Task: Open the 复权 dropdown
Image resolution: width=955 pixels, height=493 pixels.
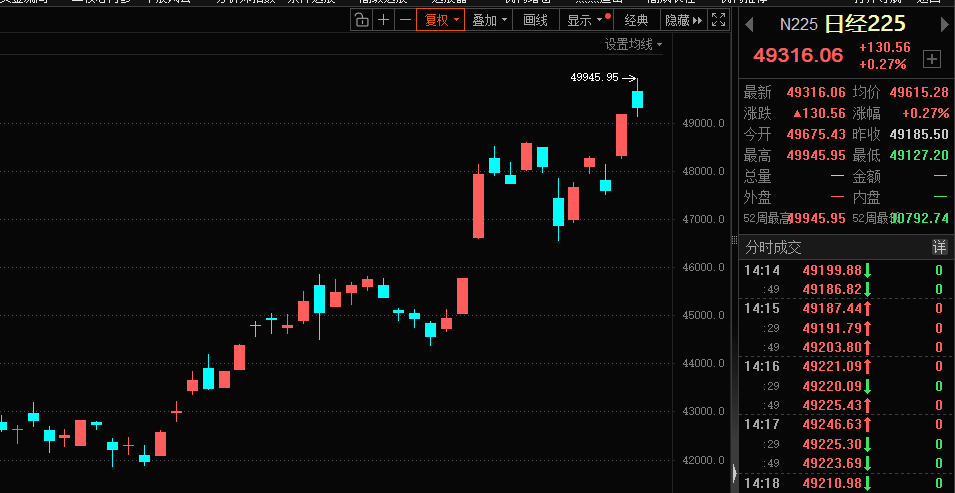Action: click(441, 20)
